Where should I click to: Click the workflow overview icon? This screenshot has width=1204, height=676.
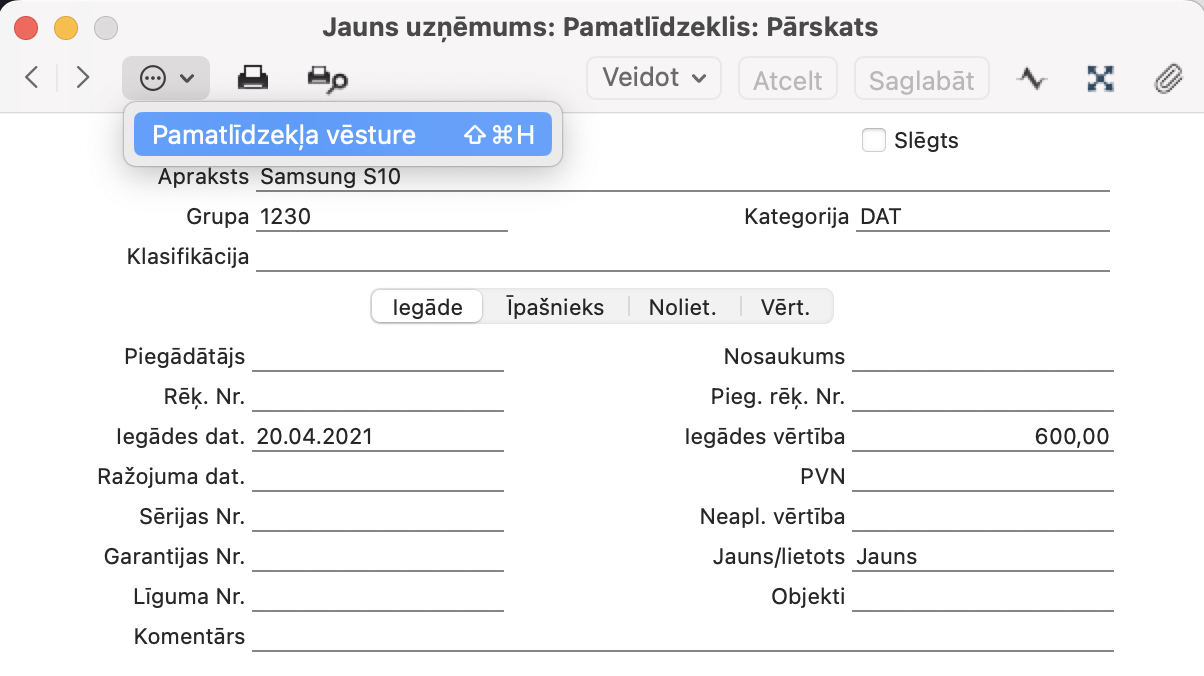1100,78
